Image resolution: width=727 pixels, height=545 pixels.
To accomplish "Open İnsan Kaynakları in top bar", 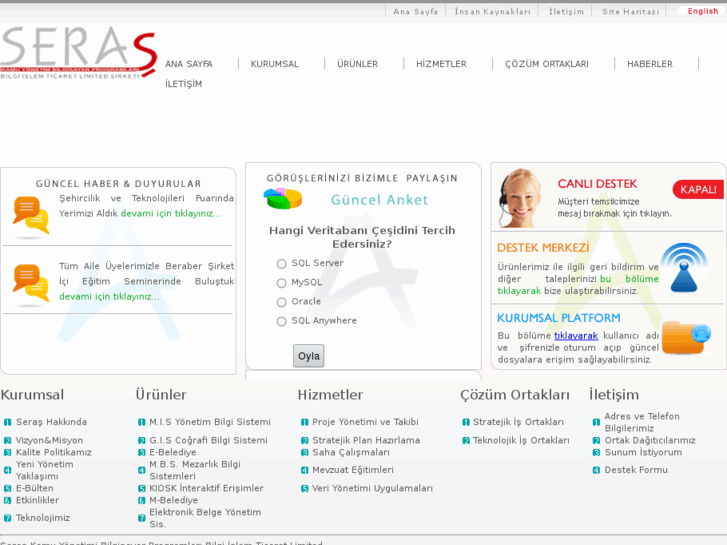I will (x=492, y=12).
